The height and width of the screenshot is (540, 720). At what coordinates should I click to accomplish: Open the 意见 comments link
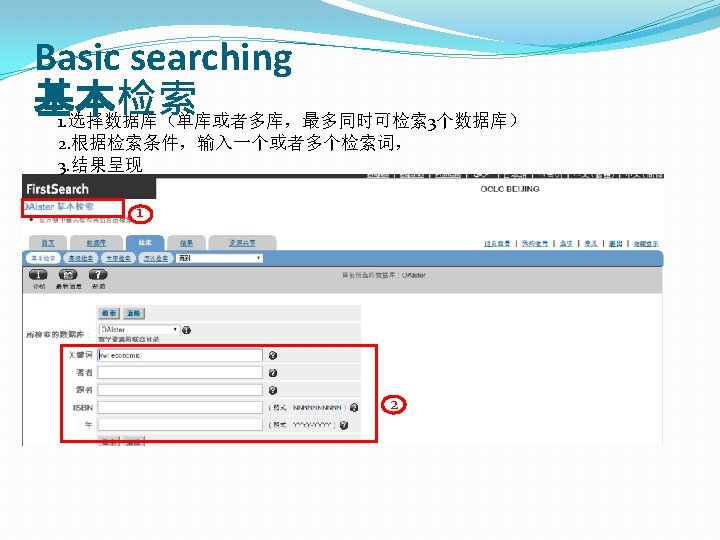(x=591, y=243)
